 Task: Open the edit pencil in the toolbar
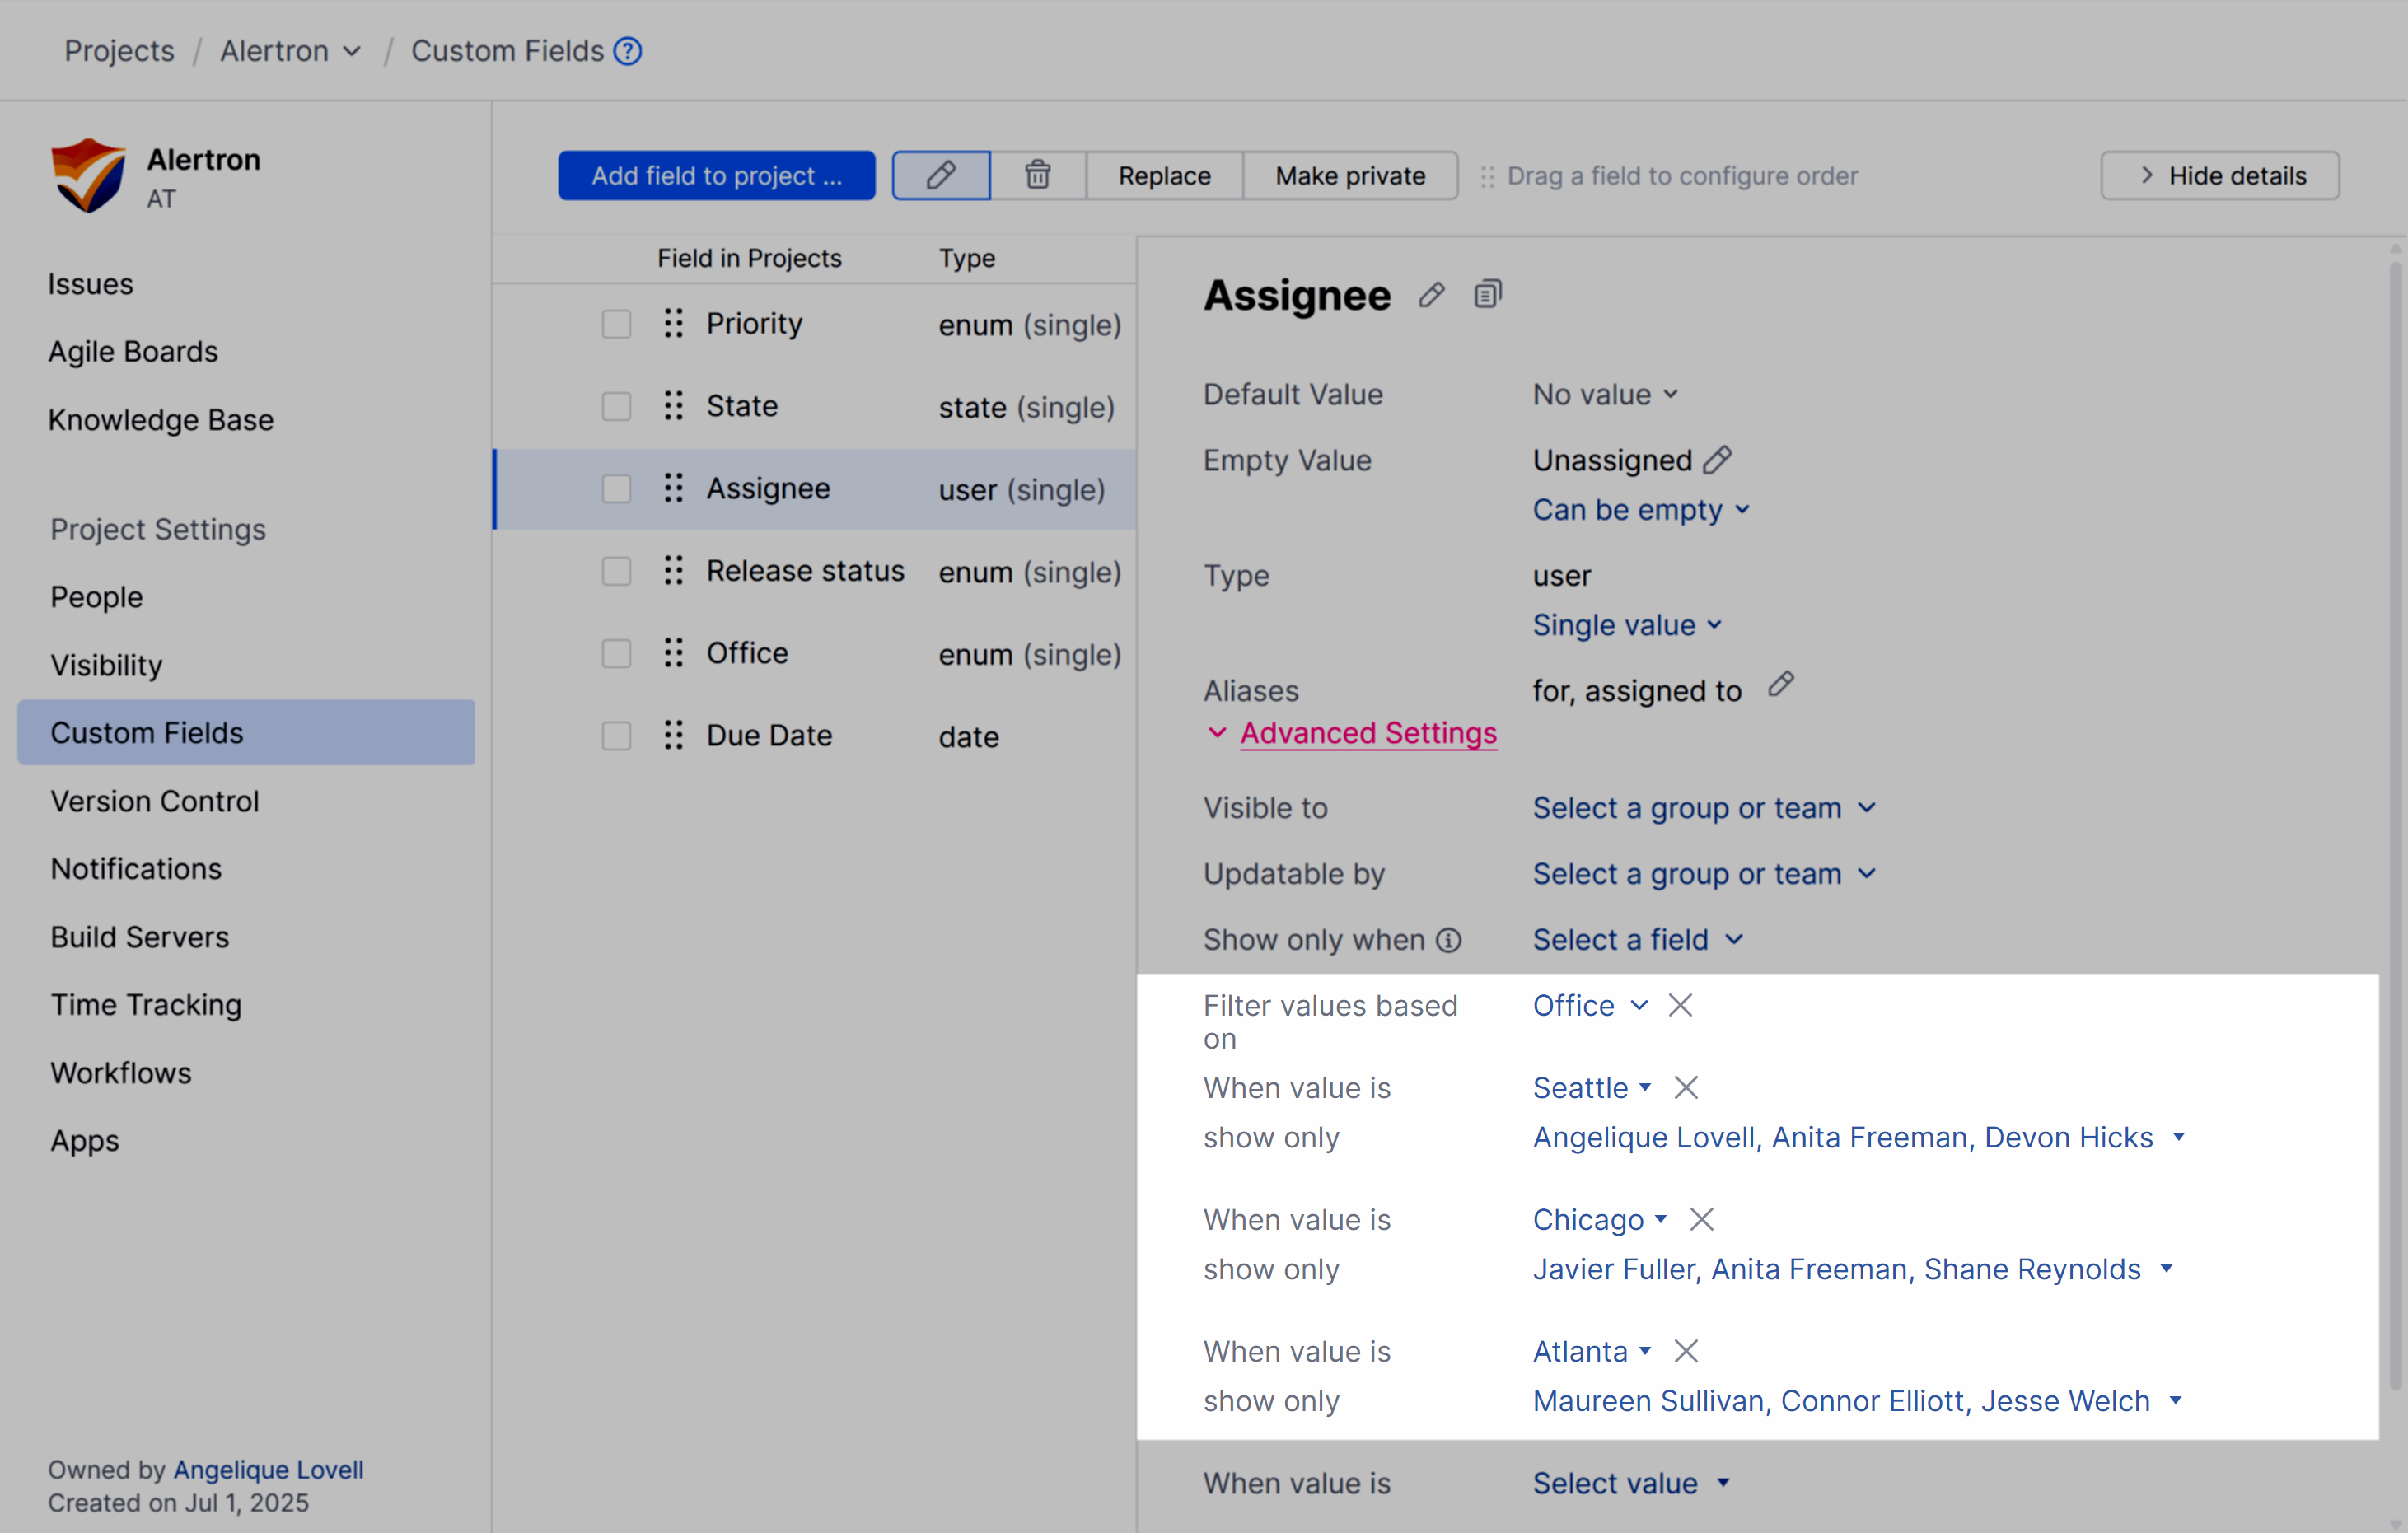tap(940, 175)
